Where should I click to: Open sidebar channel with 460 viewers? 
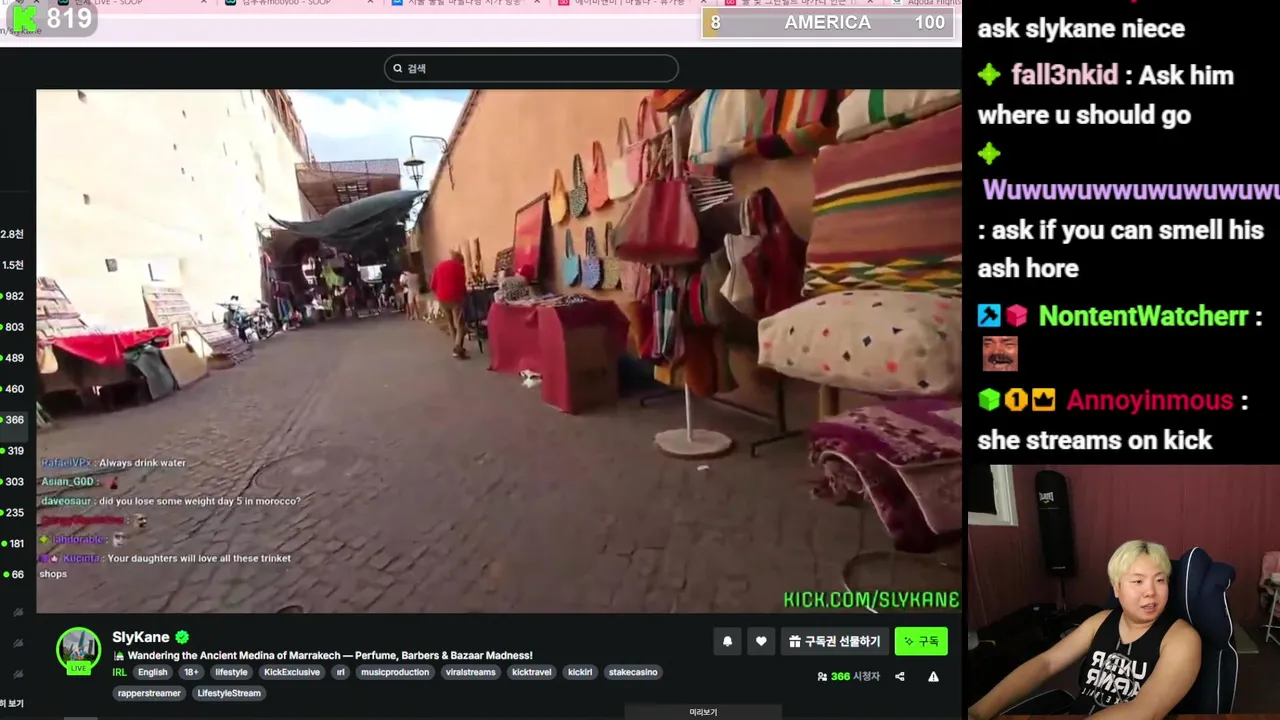pyautogui.click(x=14, y=389)
